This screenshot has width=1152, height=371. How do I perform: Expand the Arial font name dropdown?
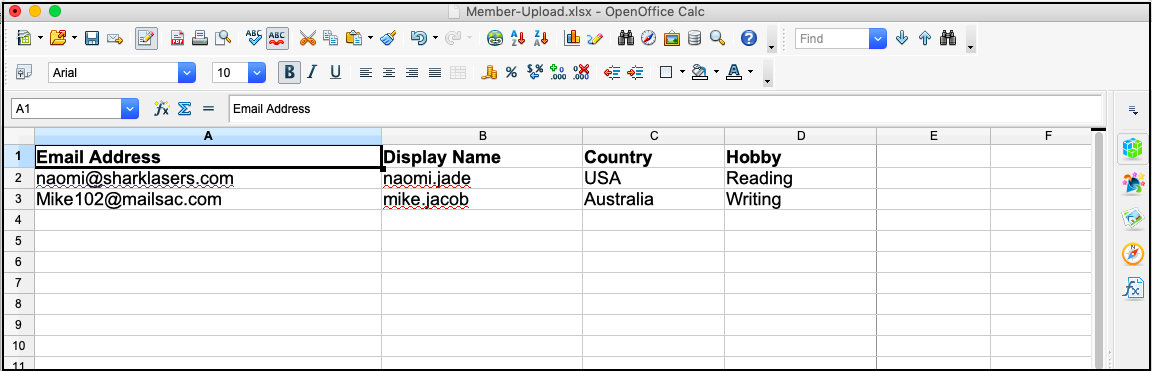(x=187, y=72)
